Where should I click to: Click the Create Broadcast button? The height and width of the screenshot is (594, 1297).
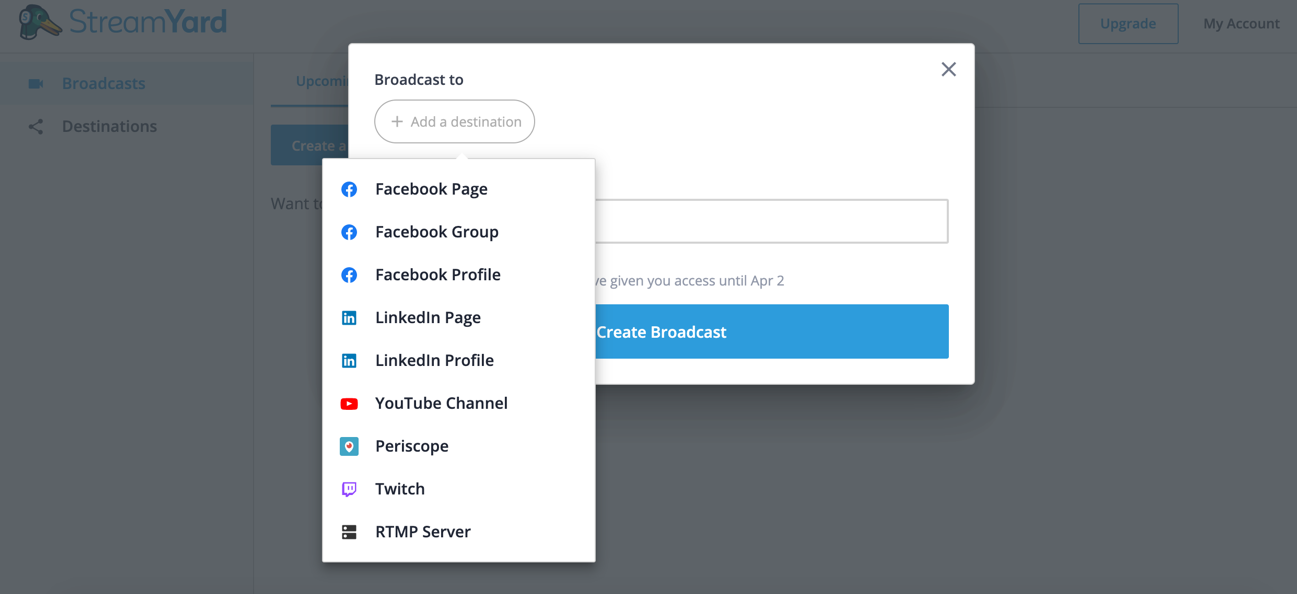click(x=662, y=331)
